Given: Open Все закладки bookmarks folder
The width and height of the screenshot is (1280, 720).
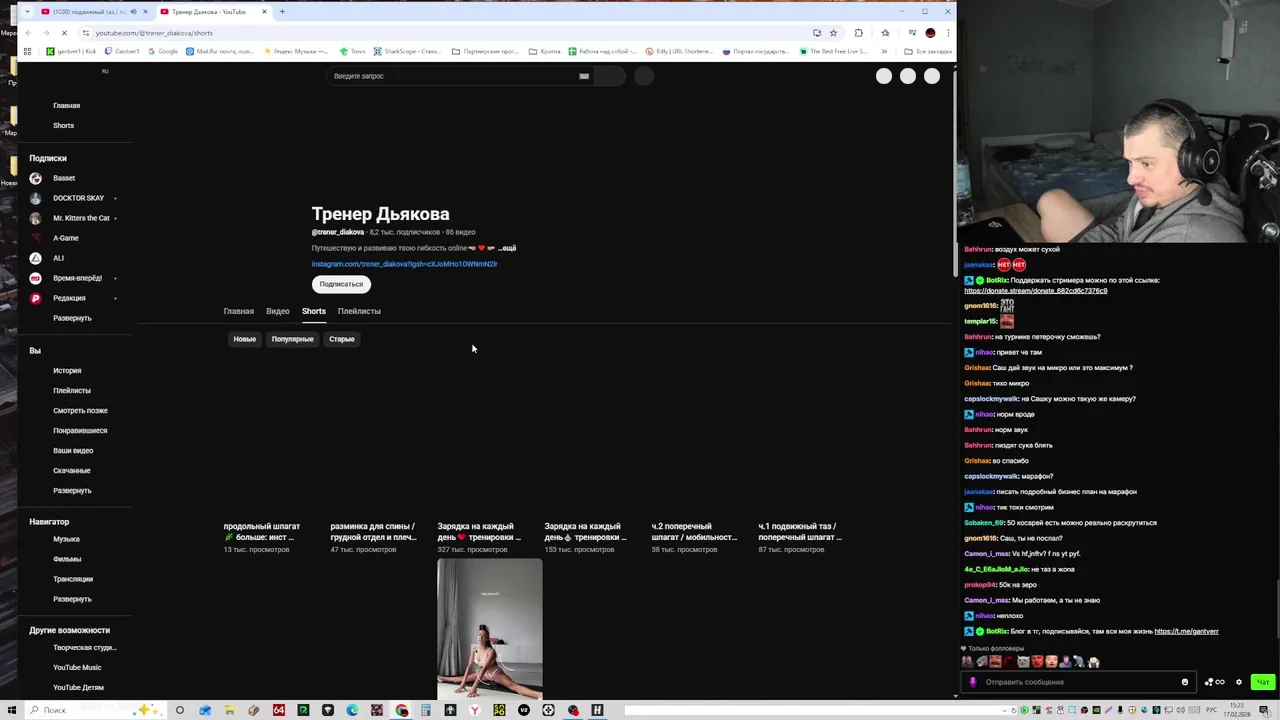Looking at the screenshot, I should [928, 51].
